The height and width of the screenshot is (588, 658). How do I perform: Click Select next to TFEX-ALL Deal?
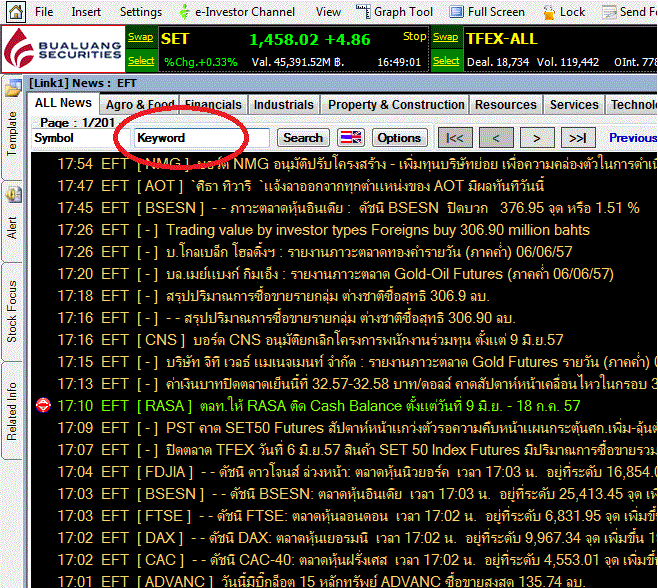pos(446,61)
